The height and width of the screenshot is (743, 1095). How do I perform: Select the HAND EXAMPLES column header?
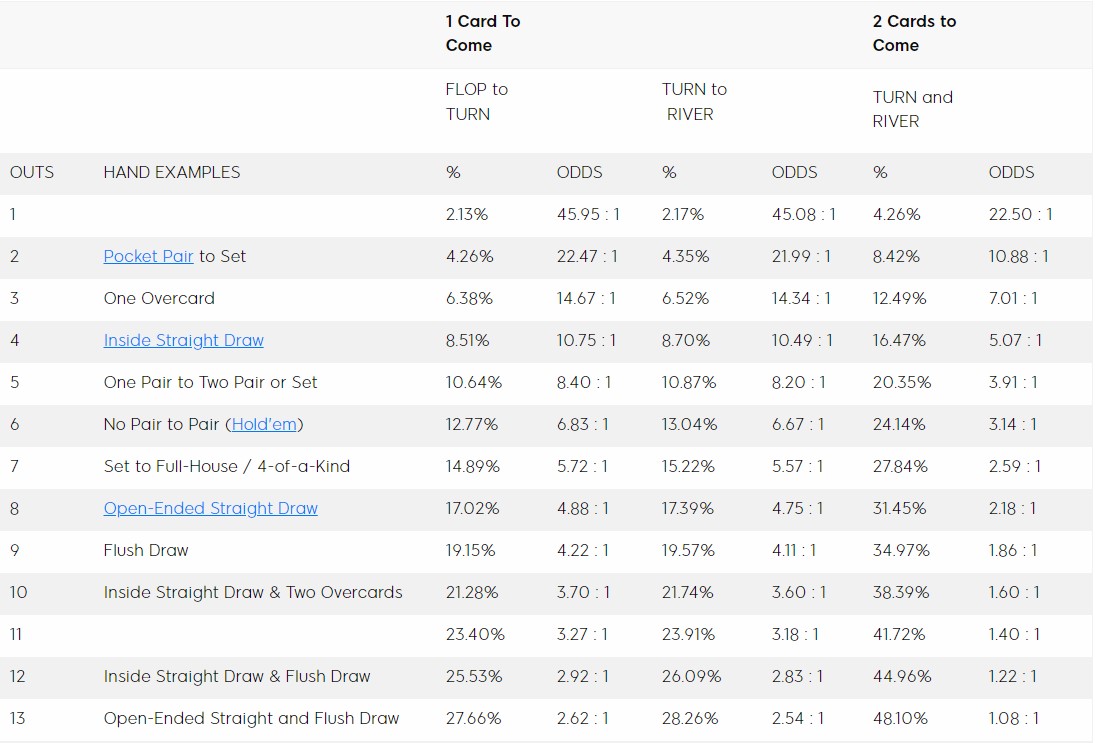172,172
